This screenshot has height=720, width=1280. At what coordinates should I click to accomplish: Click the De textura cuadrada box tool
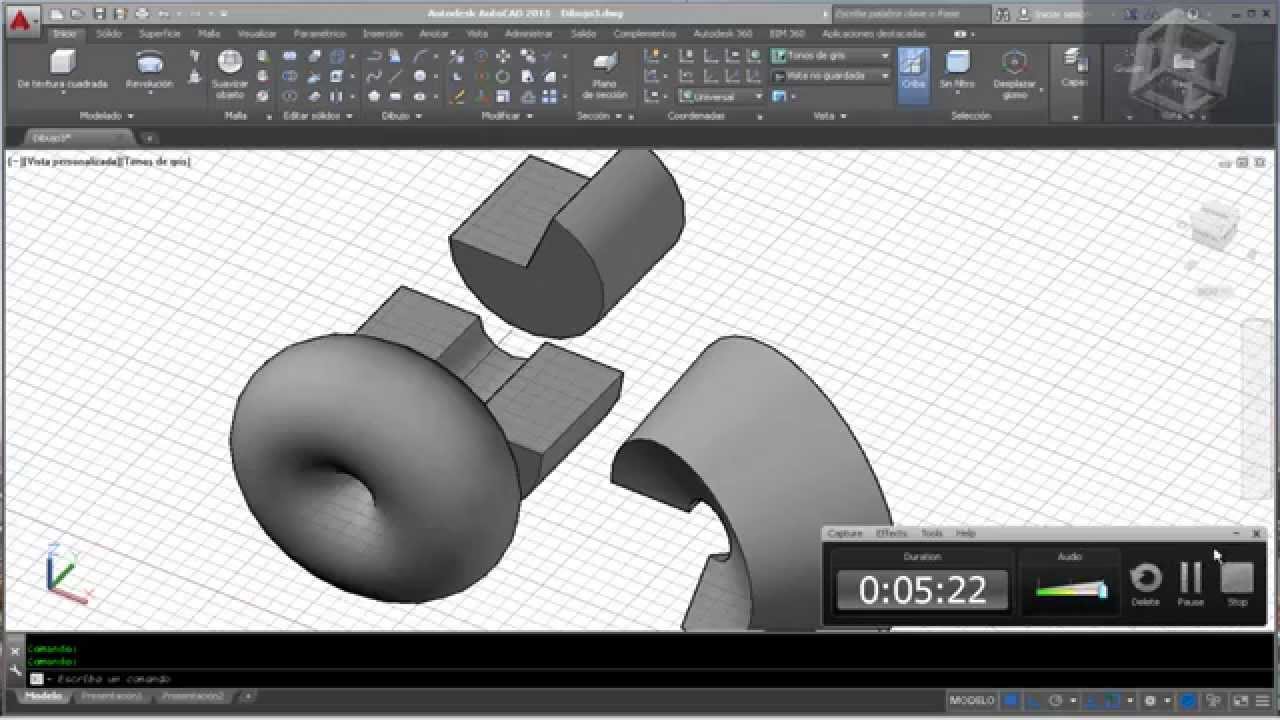coord(62,70)
